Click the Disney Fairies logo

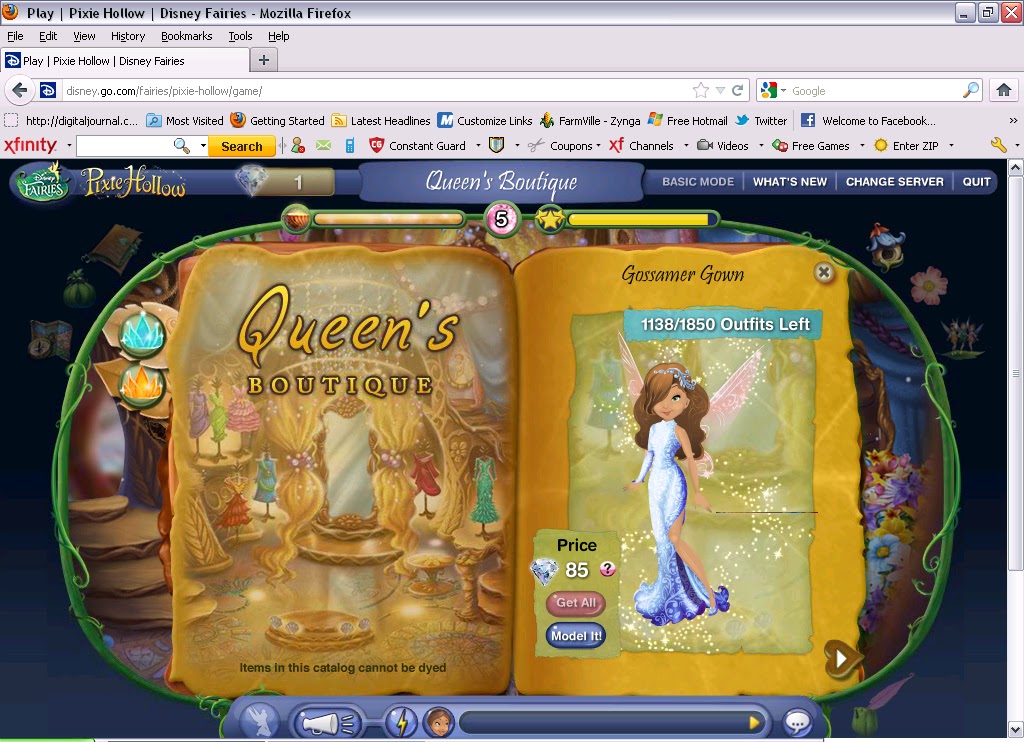pyautogui.click(x=42, y=182)
